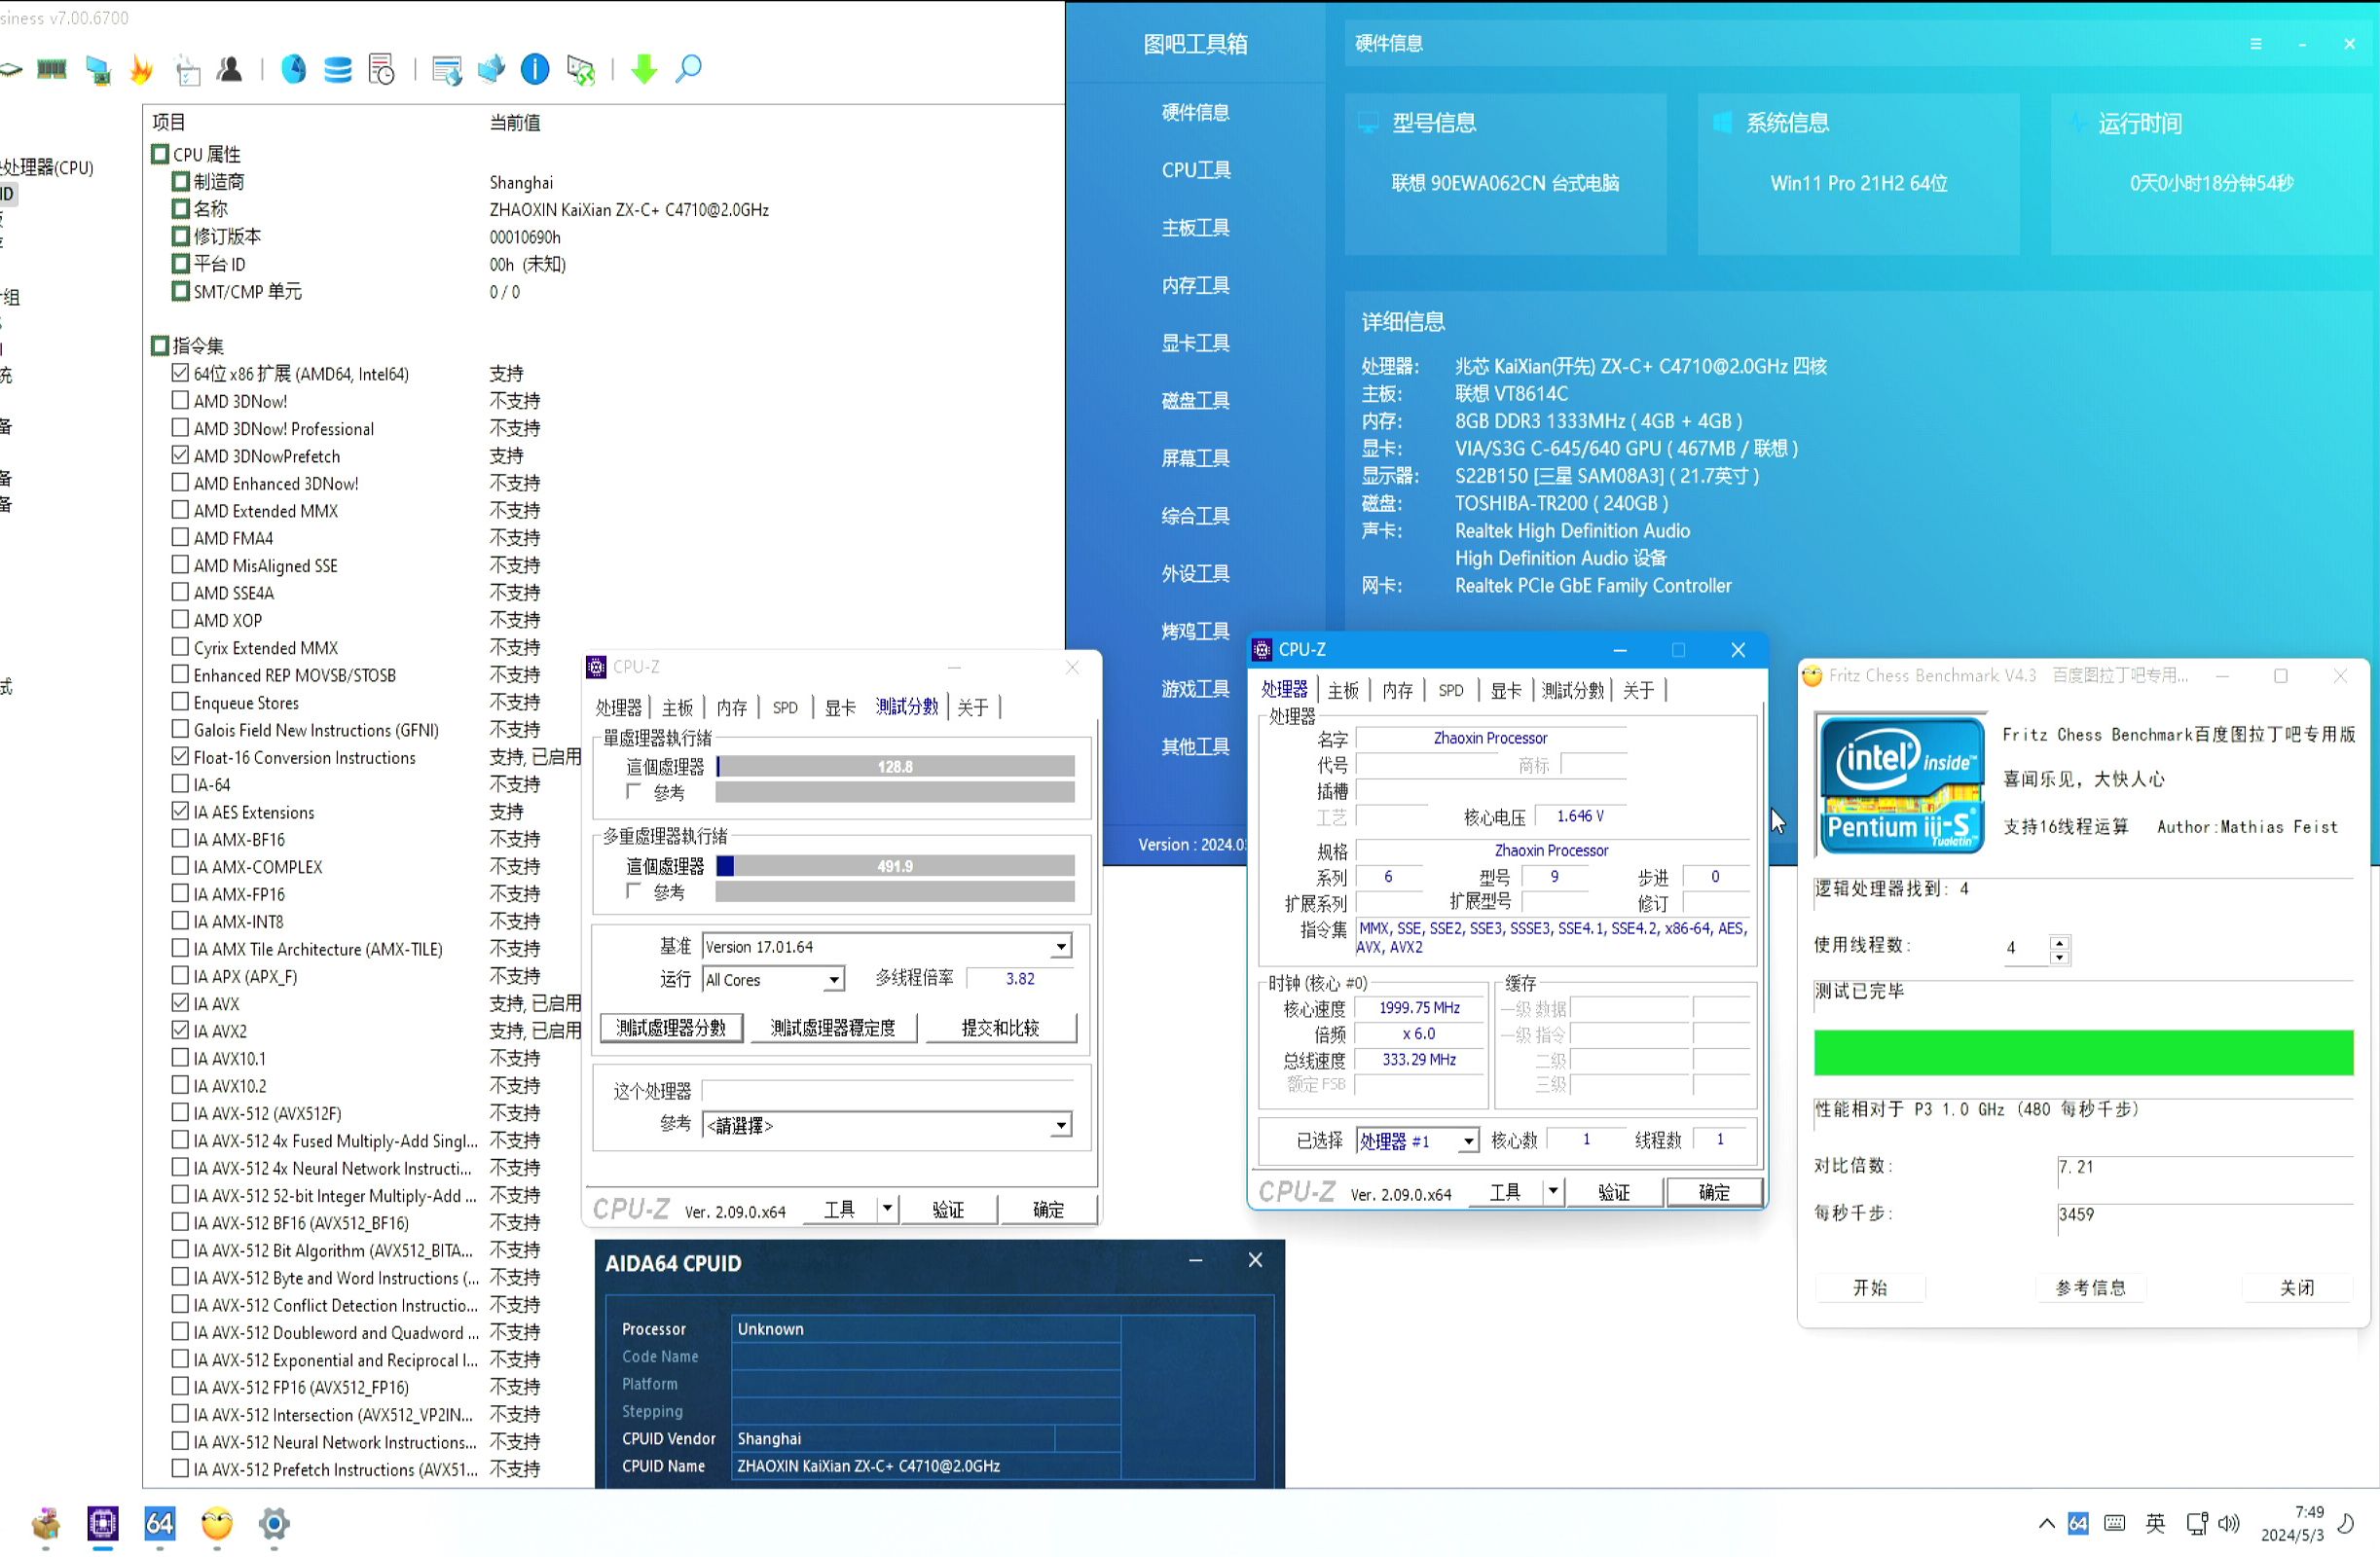Click the monitor and graphics card icon

click(x=98, y=69)
